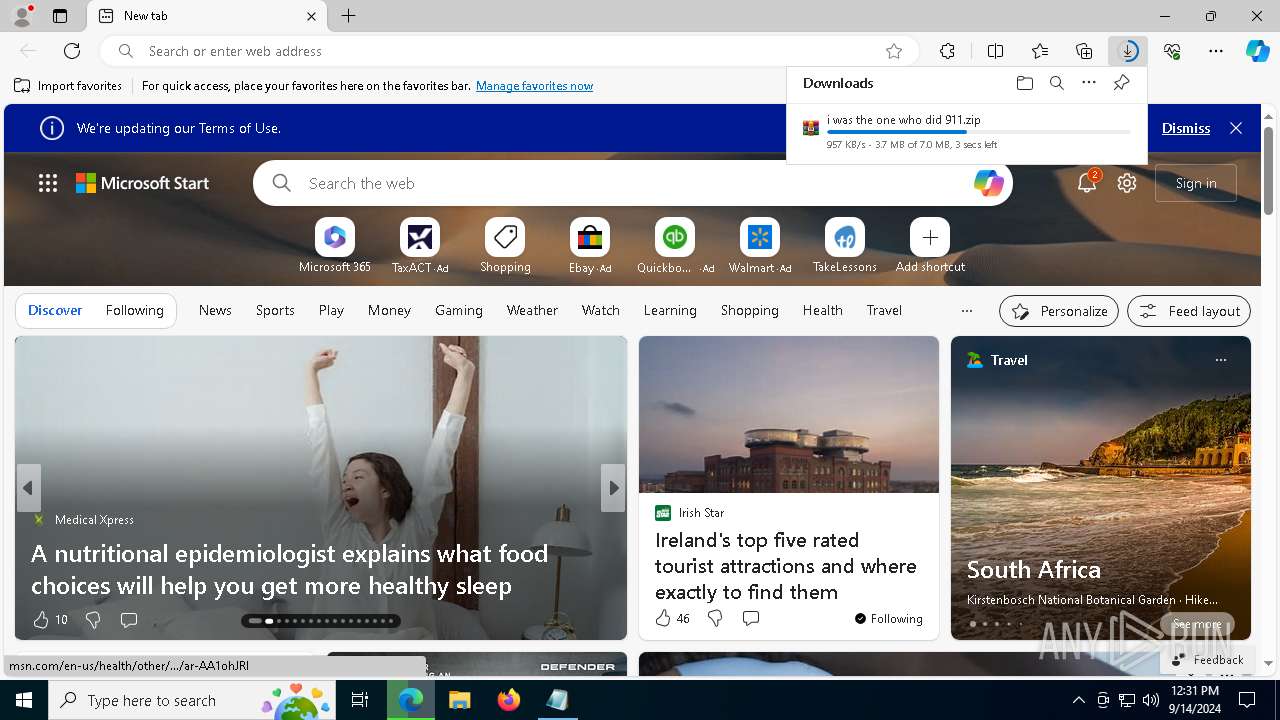Open Feed layout button
The height and width of the screenshot is (720, 1280).
(1189, 311)
